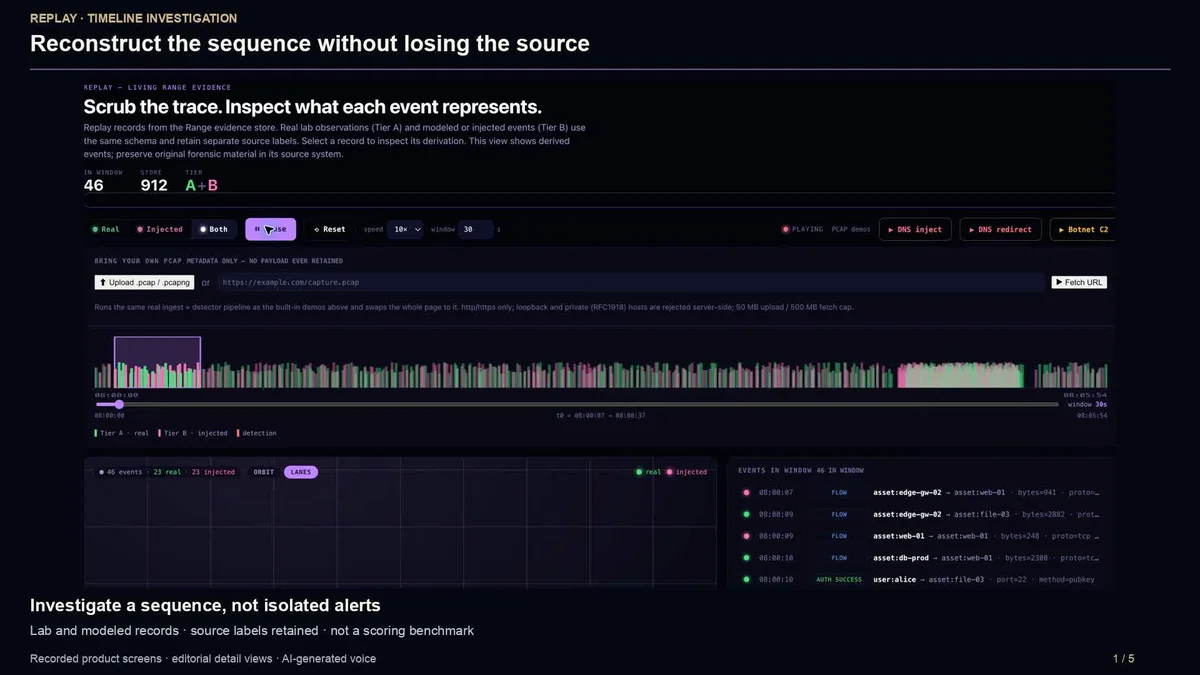The image size is (1200, 675).
Task: Click the Tier B injected legend entry
Action: (192, 433)
